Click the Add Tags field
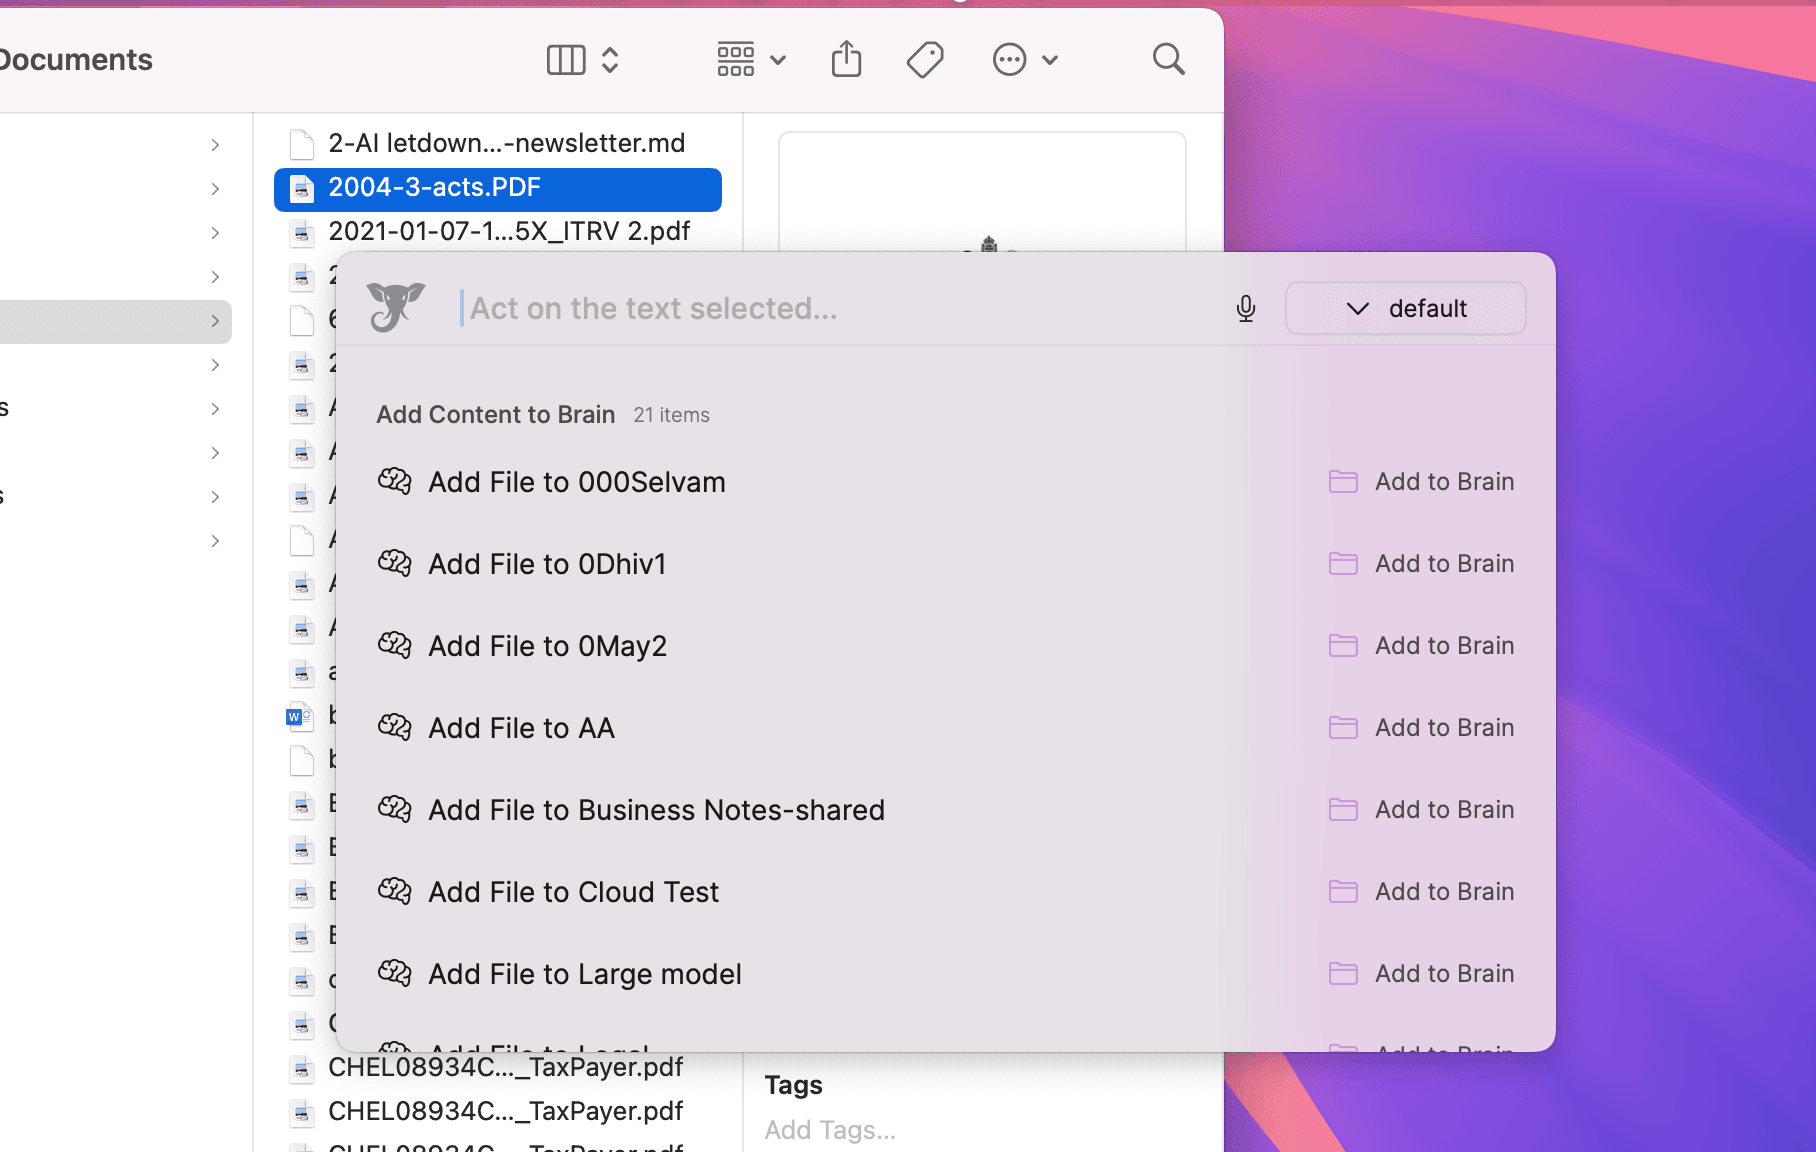Screen dimensions: 1816x1152 tap(830, 1130)
